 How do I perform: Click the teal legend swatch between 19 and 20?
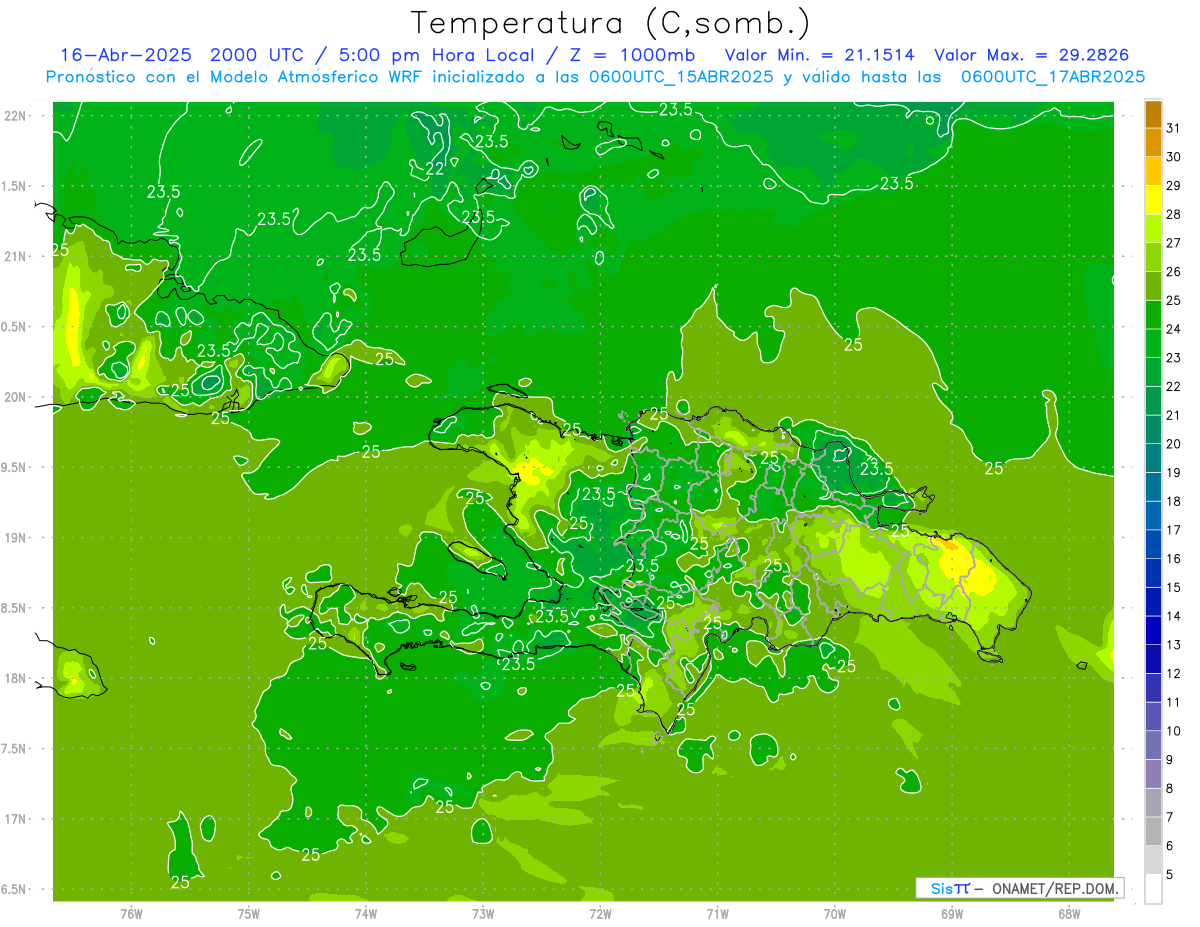[x=1153, y=458]
